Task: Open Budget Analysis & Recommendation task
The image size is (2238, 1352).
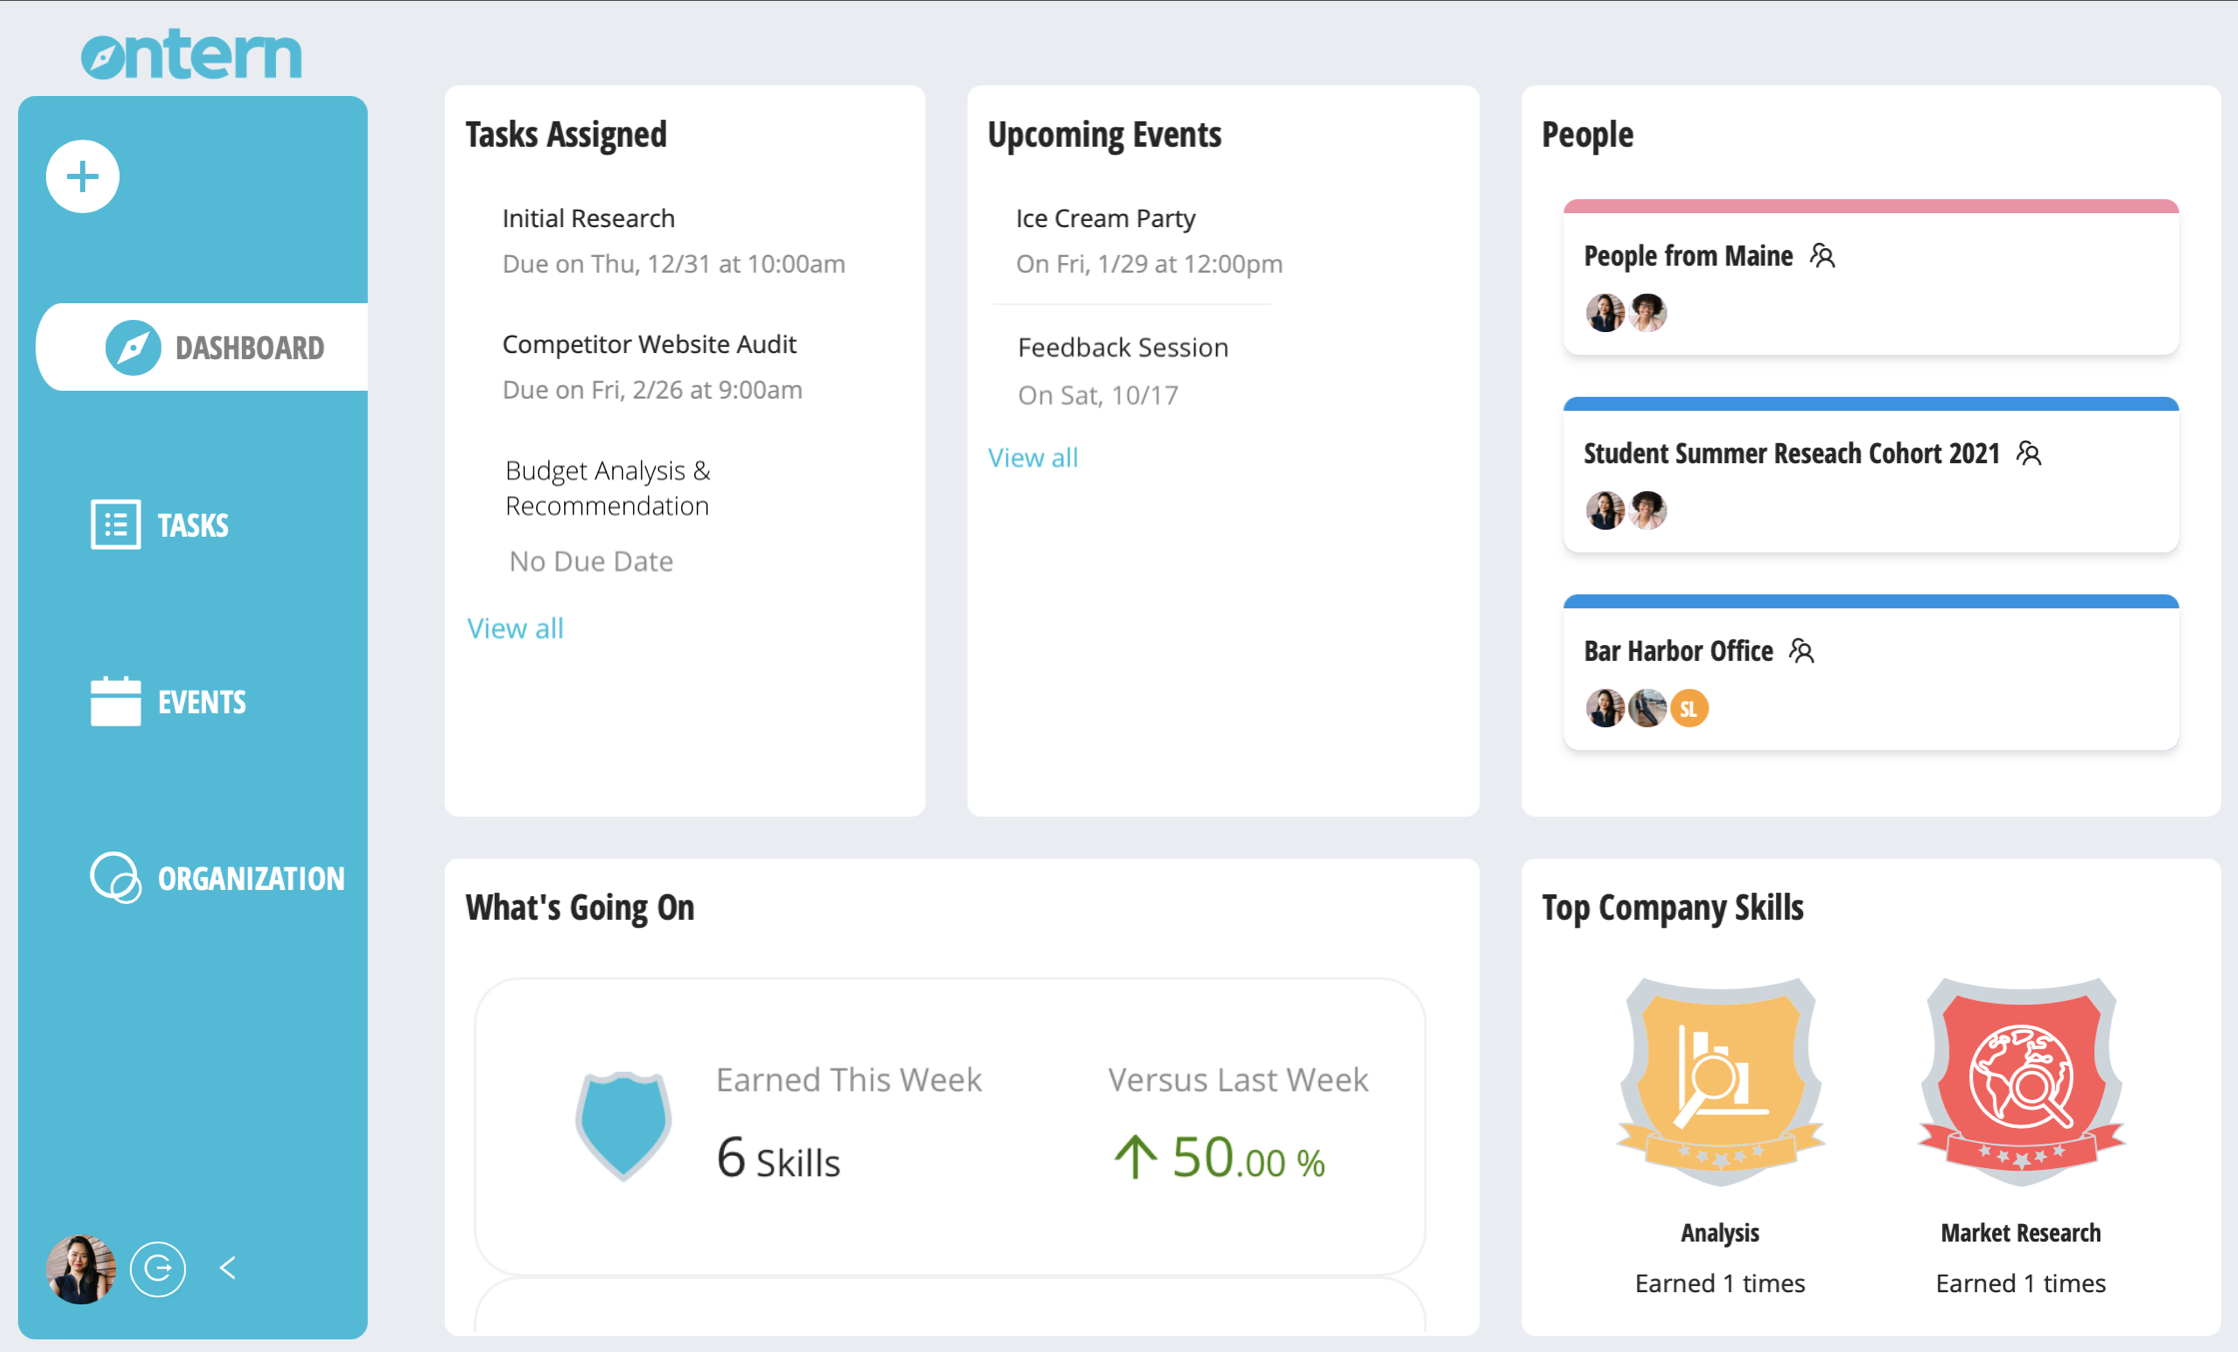Action: pyautogui.click(x=608, y=488)
